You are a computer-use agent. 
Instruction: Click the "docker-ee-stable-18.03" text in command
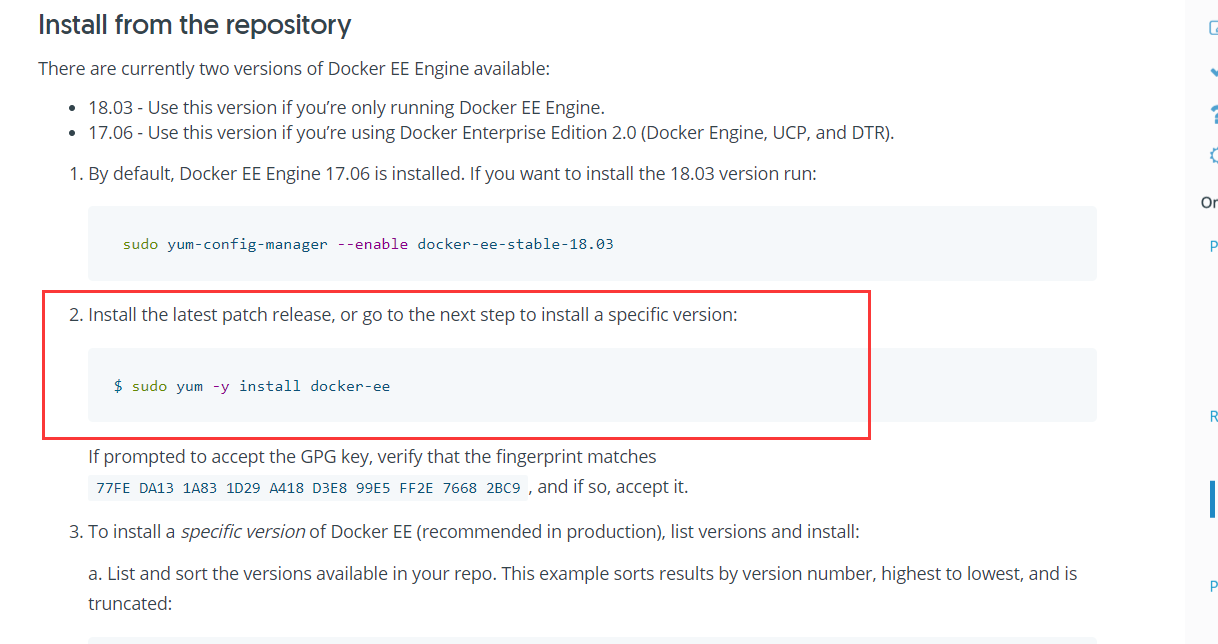click(x=515, y=244)
